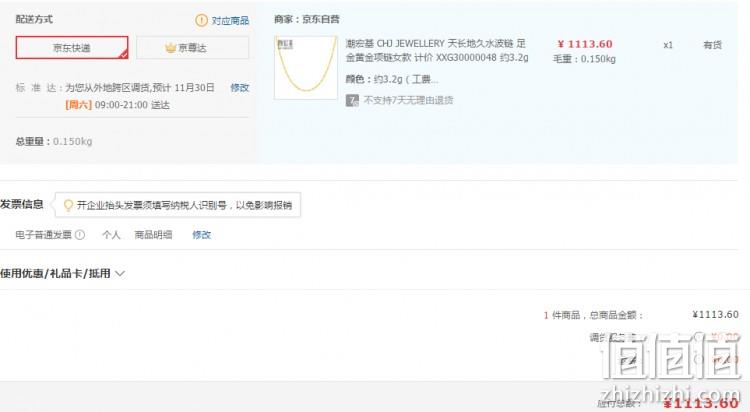This screenshot has width=750, height=412.
Task: Click 修改 next to delivery date
Action: 240,88
